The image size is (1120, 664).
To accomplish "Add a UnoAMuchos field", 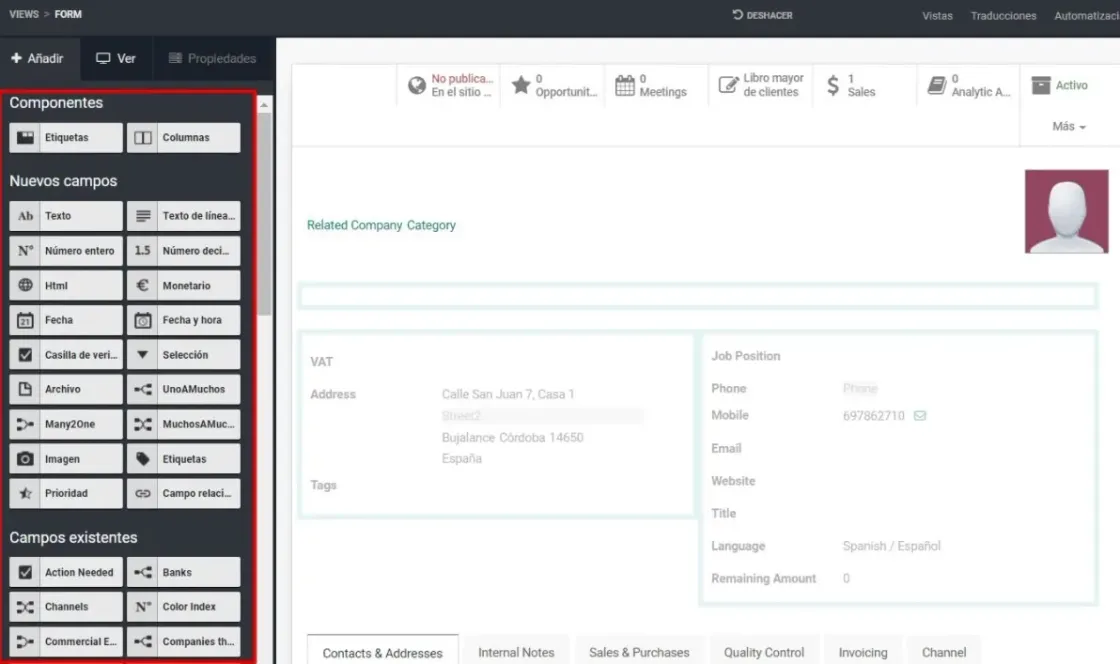I will tap(184, 389).
